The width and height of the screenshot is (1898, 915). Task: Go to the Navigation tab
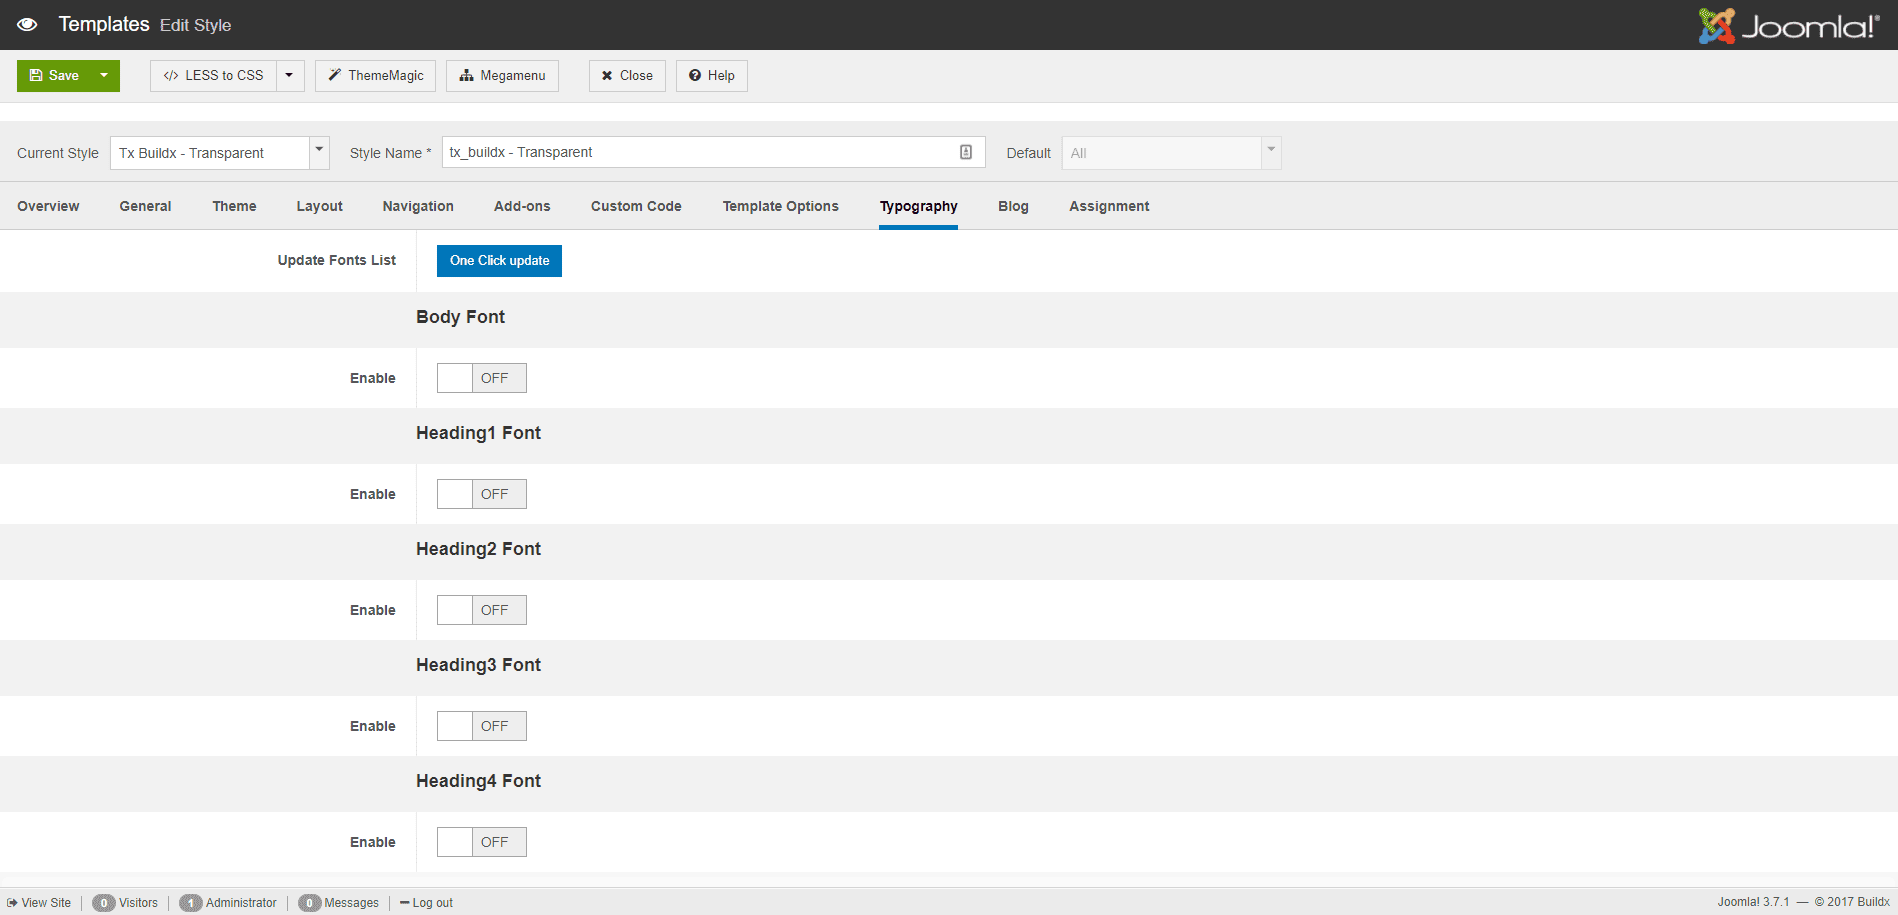click(418, 206)
